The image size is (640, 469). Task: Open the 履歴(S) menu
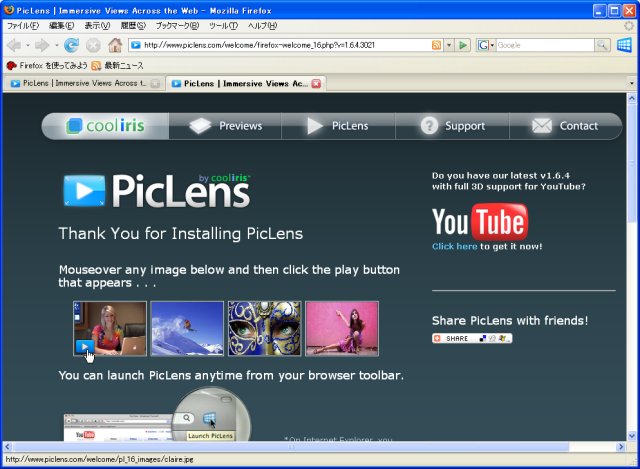[133, 26]
